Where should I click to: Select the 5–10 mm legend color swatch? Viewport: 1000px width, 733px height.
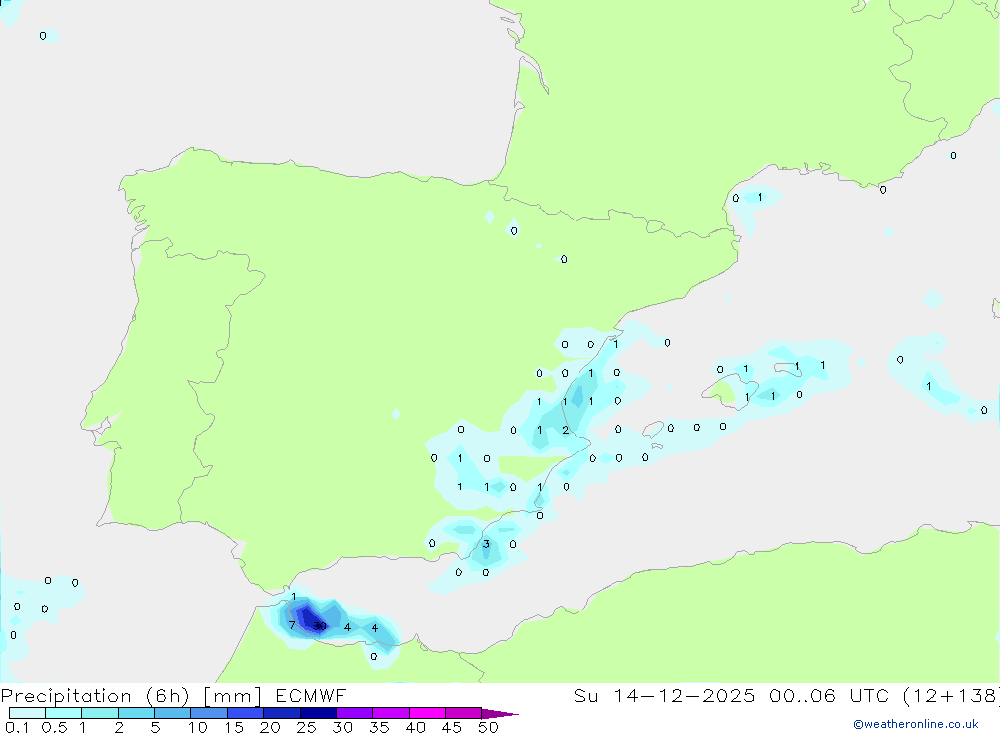(173, 713)
